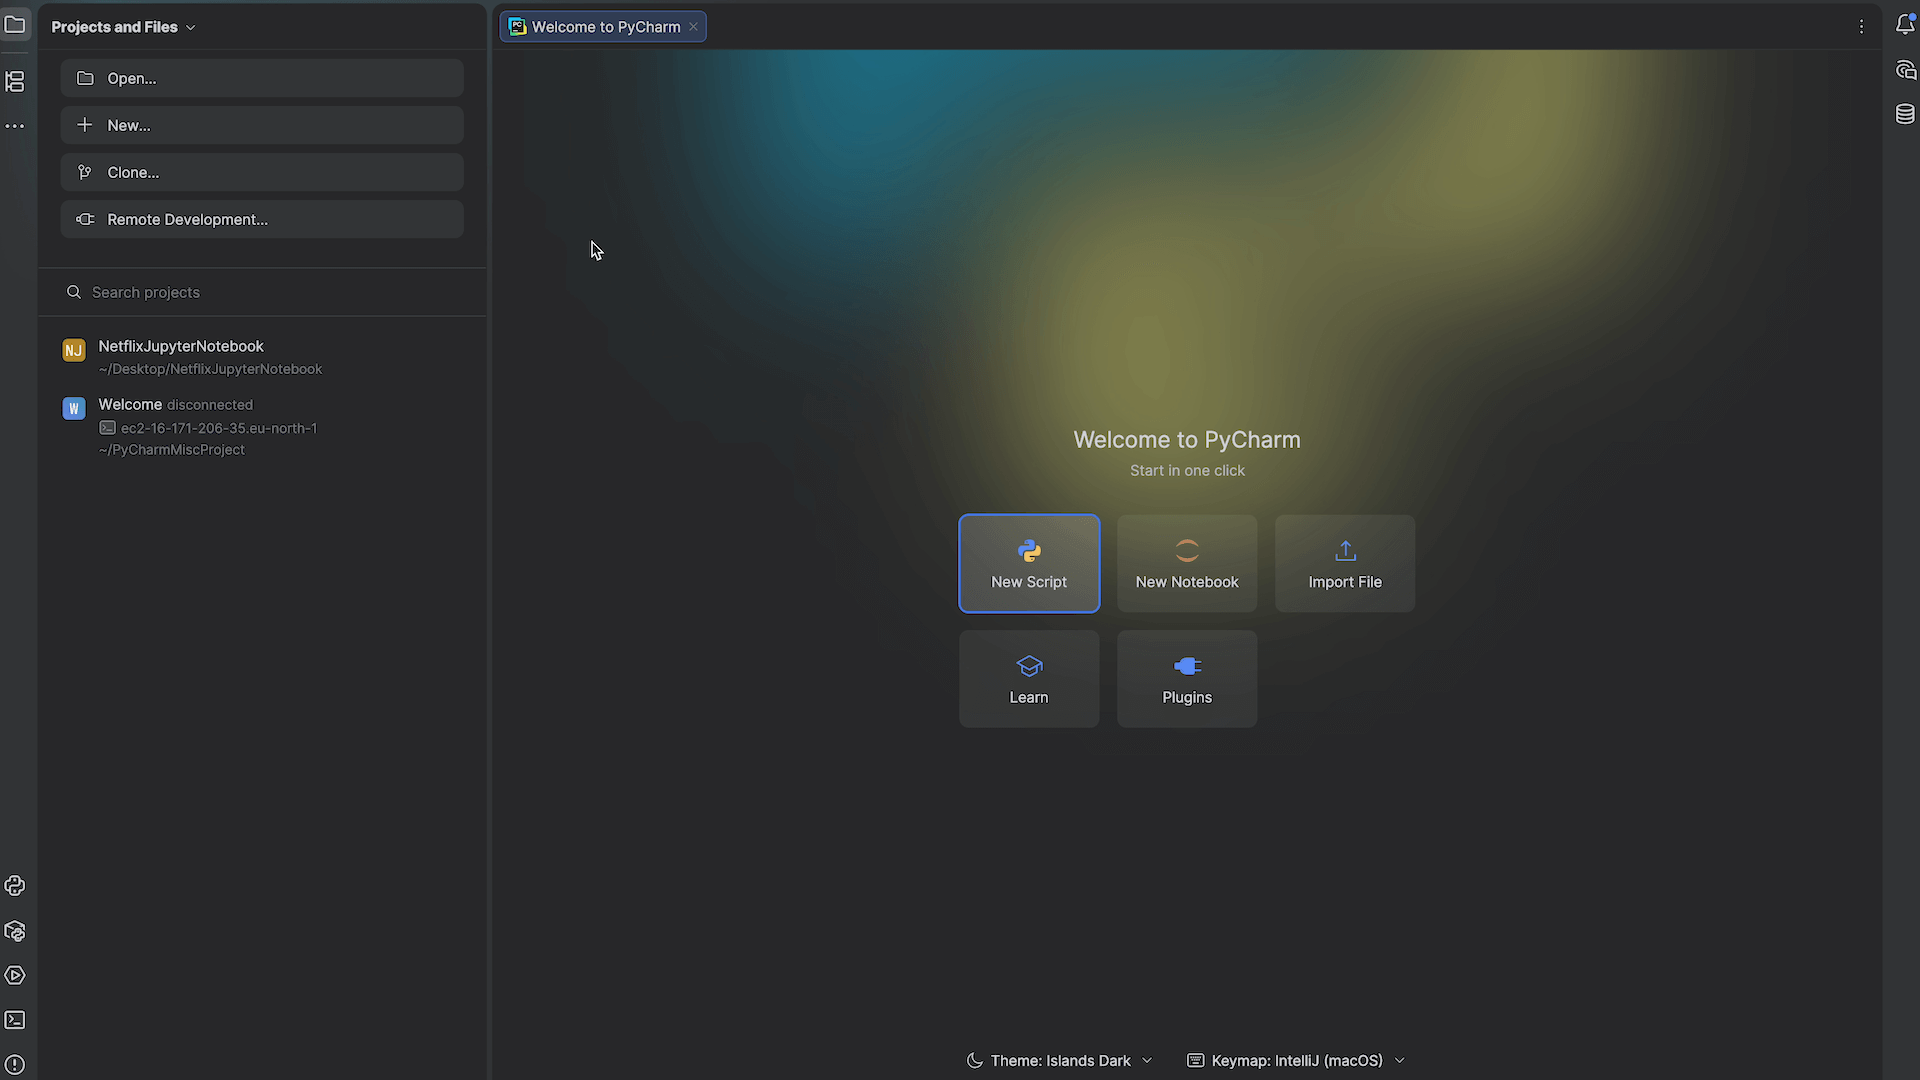
Task: Expand the Projects and Files dropdown
Action: (x=123, y=27)
